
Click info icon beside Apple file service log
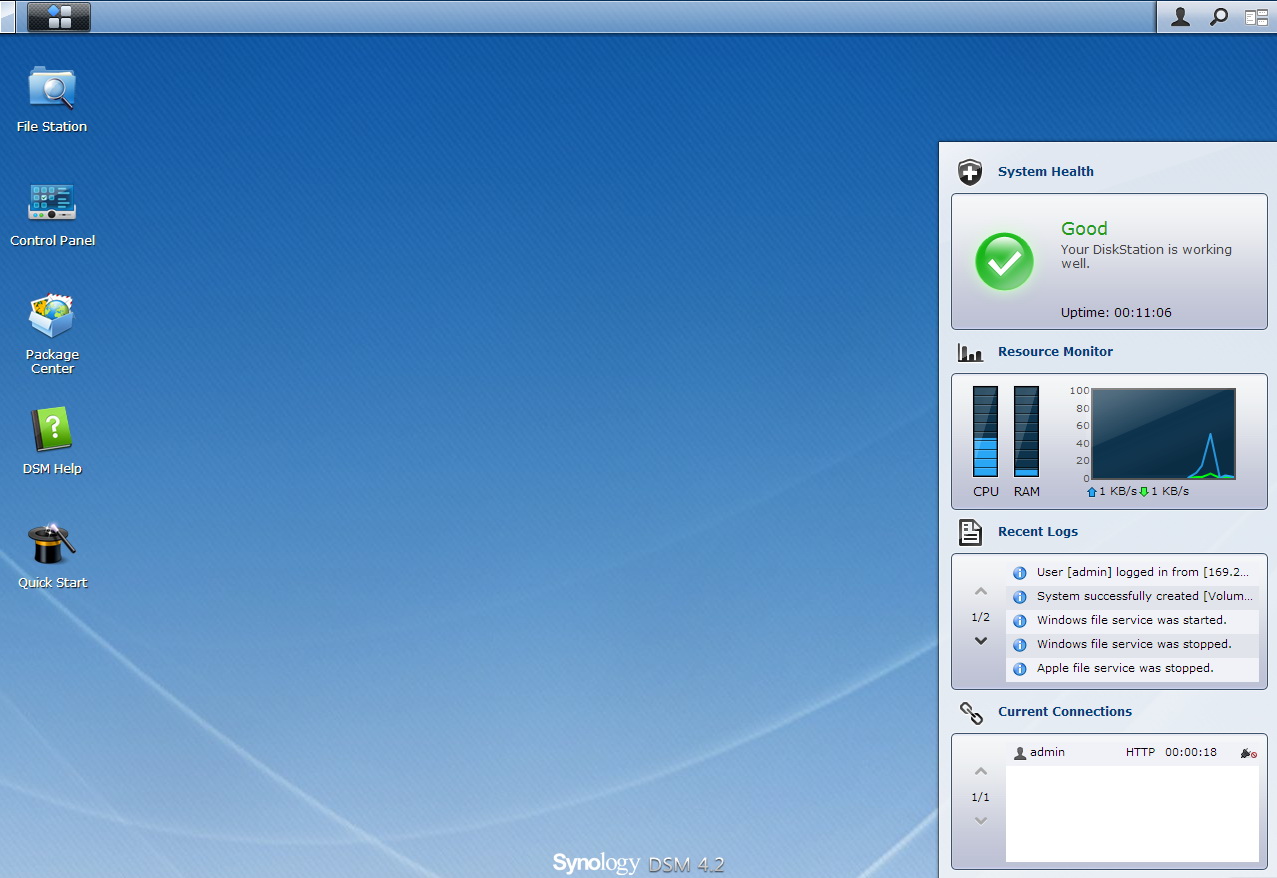click(1020, 669)
